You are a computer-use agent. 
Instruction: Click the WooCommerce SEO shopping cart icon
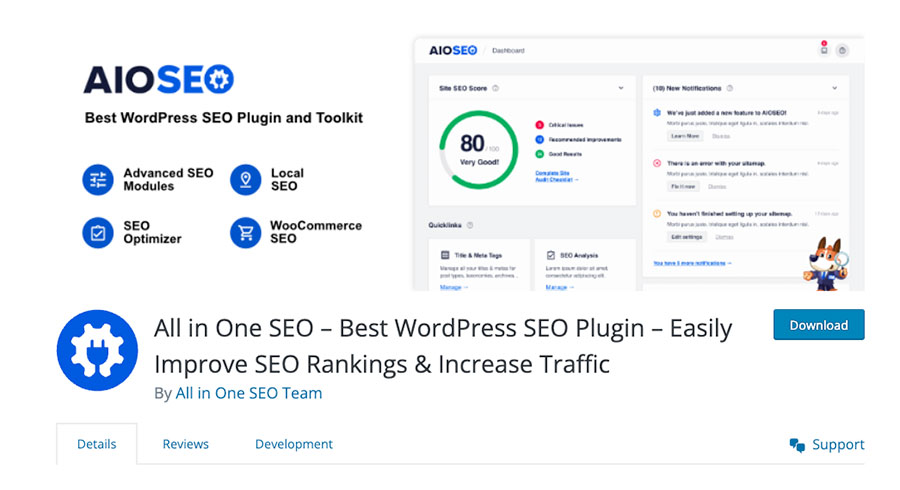(x=246, y=232)
